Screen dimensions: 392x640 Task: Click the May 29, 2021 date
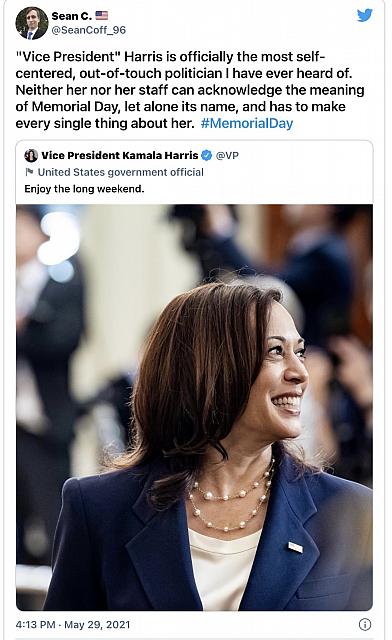click(97, 624)
